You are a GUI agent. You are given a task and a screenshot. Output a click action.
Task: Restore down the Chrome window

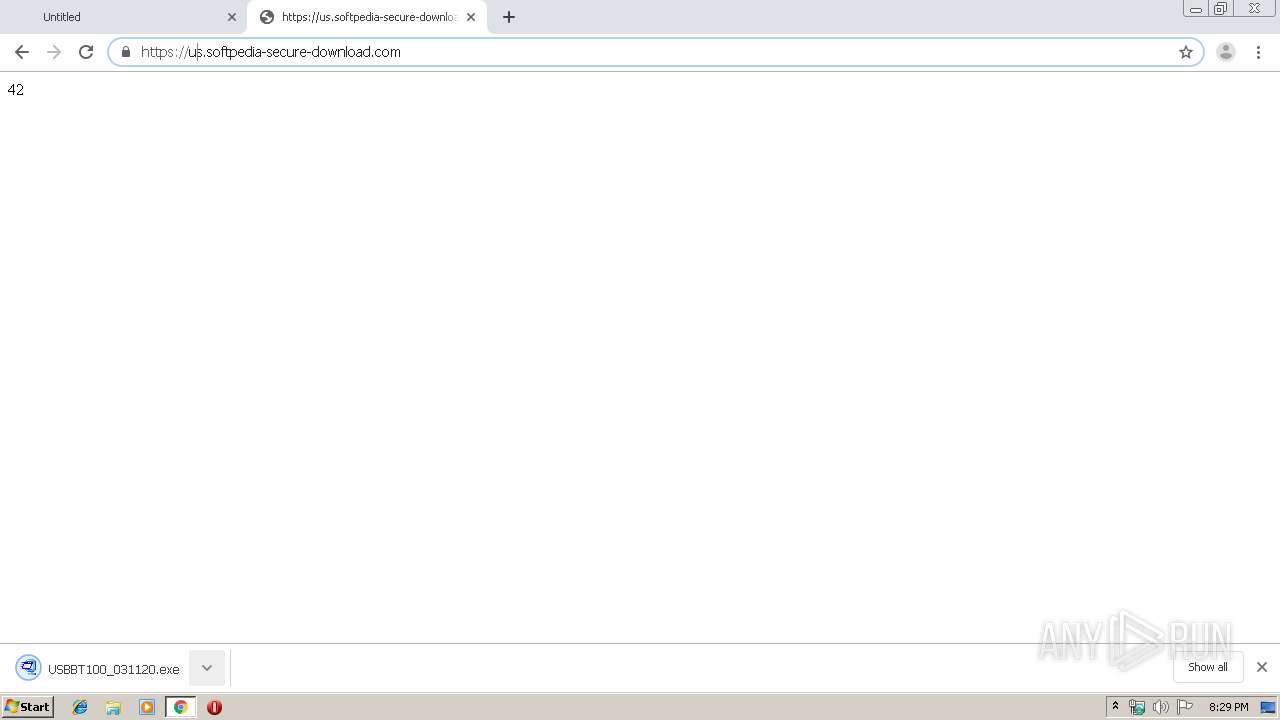[1221, 9]
